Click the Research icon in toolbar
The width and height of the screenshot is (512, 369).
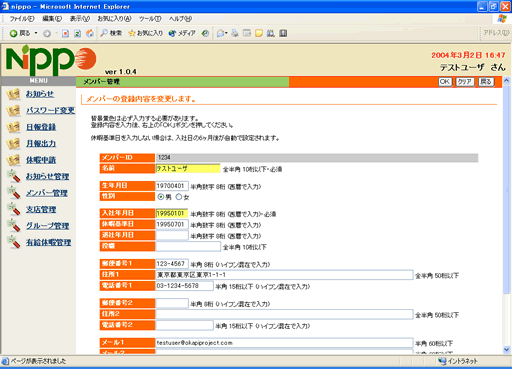[271, 33]
